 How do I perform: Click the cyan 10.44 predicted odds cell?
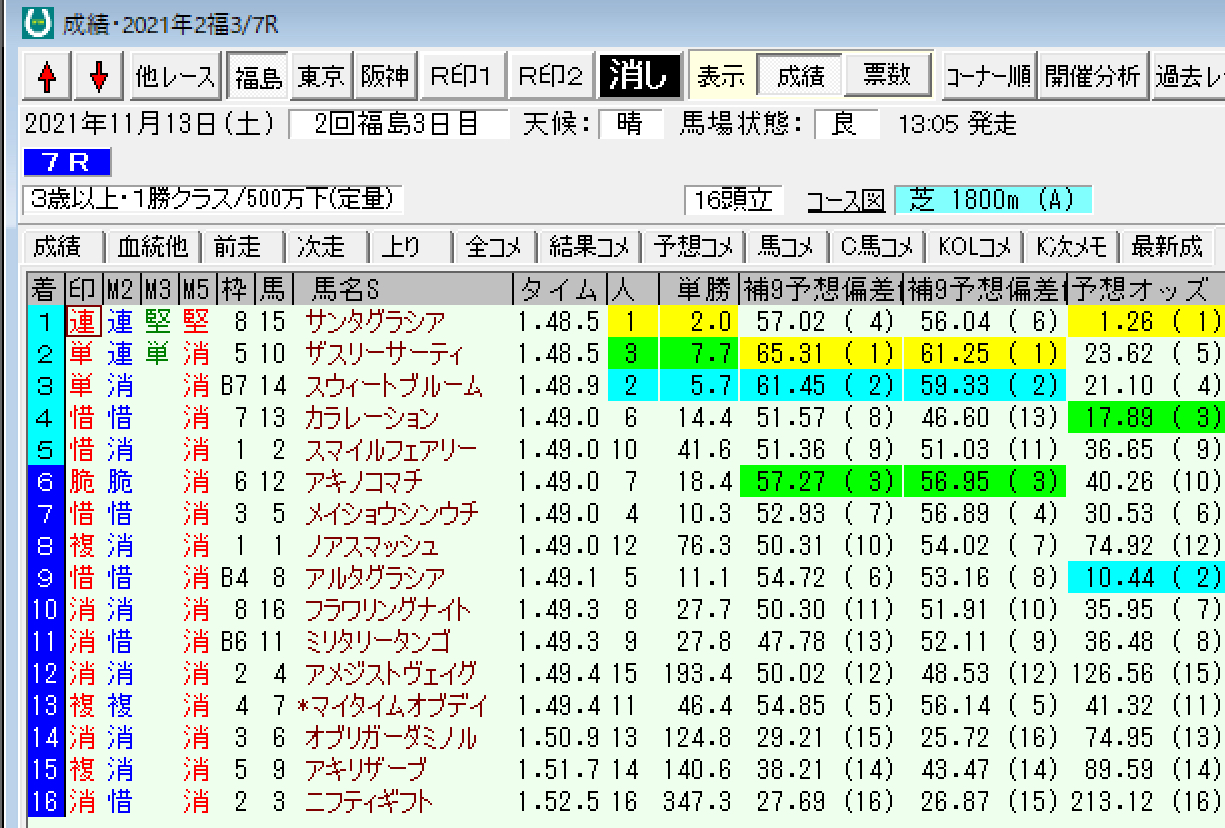pyautogui.click(x=1144, y=578)
